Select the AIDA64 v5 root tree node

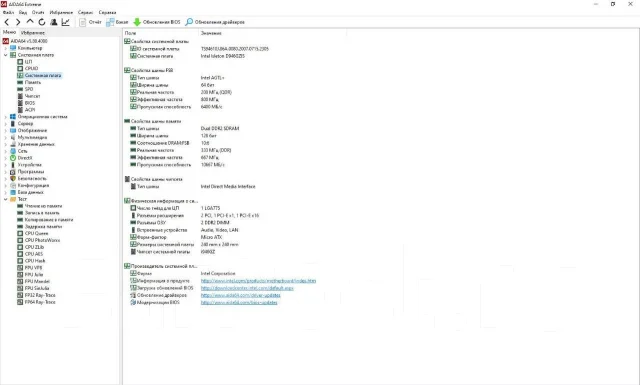tap(25, 41)
